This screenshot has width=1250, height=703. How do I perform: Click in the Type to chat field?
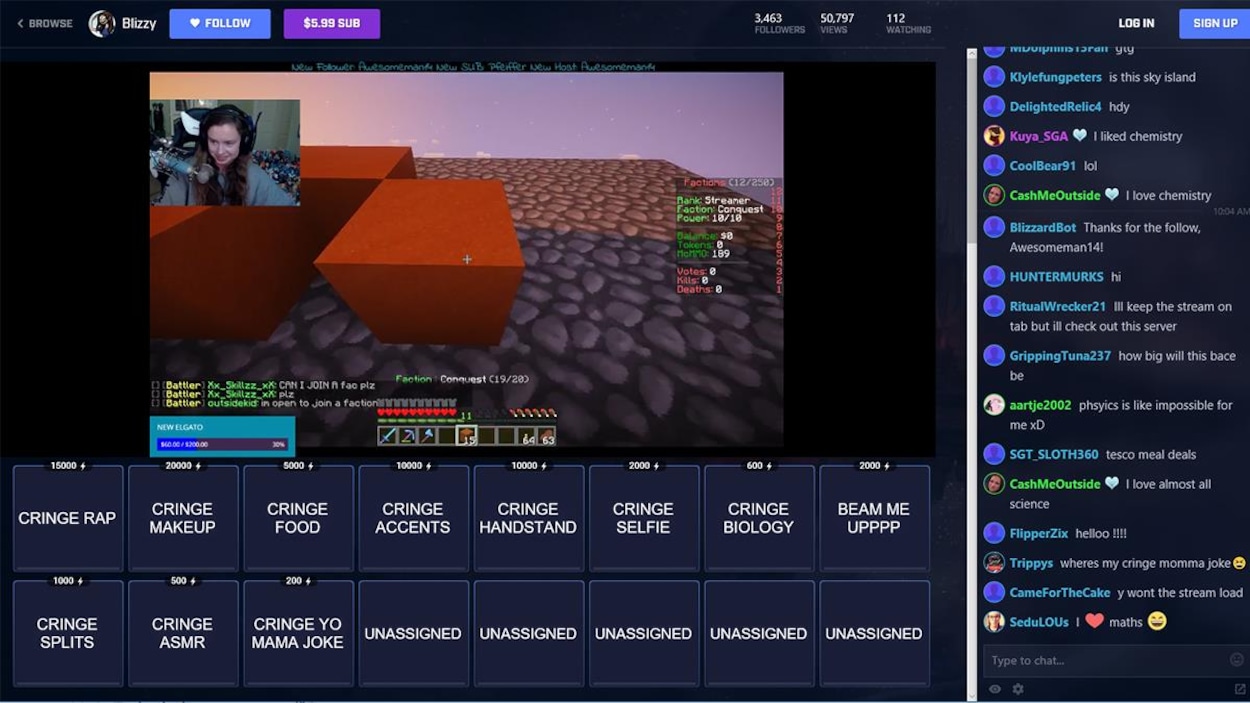click(1105, 660)
